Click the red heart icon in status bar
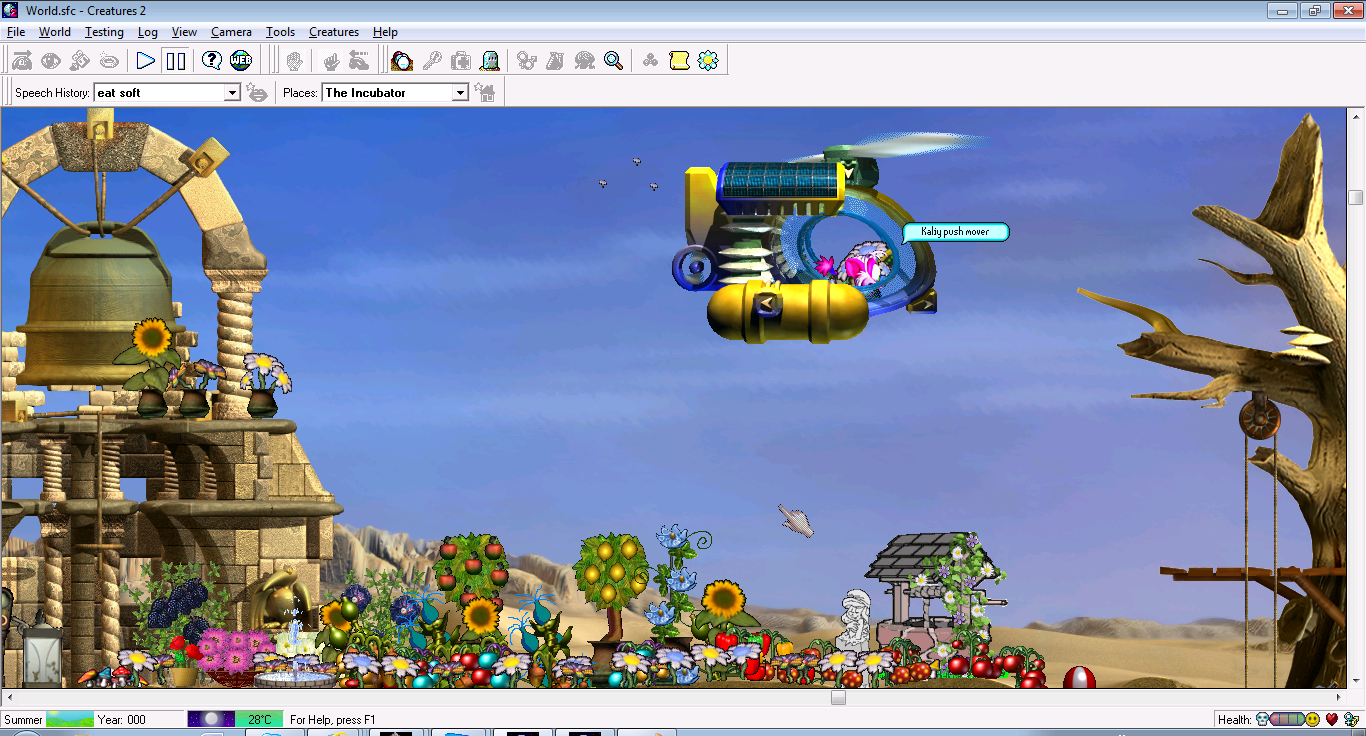Image resolution: width=1366 pixels, height=736 pixels. [x=1331, y=719]
